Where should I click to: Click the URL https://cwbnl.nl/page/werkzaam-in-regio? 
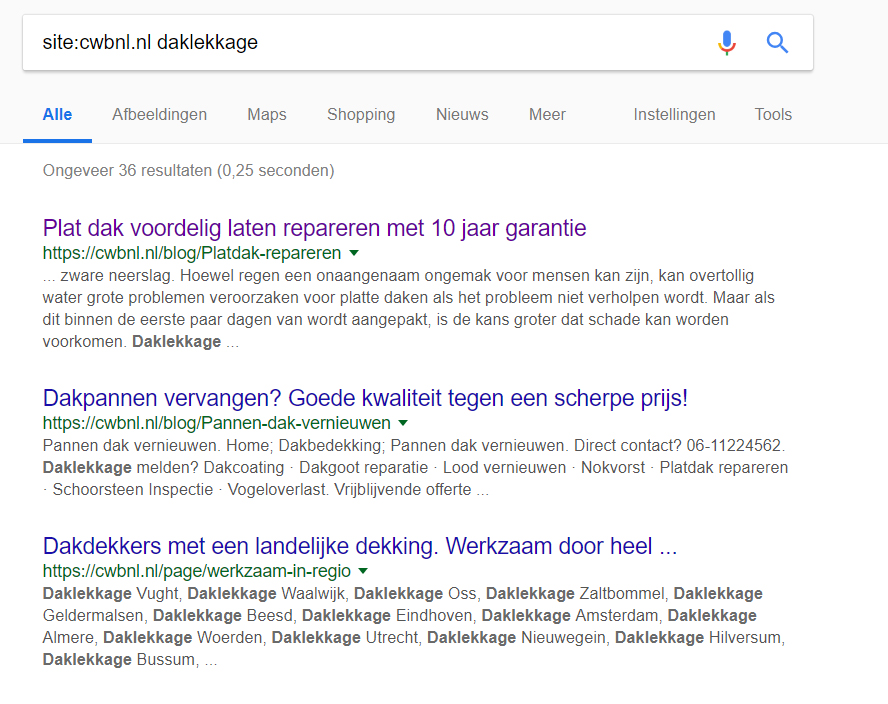[197, 571]
